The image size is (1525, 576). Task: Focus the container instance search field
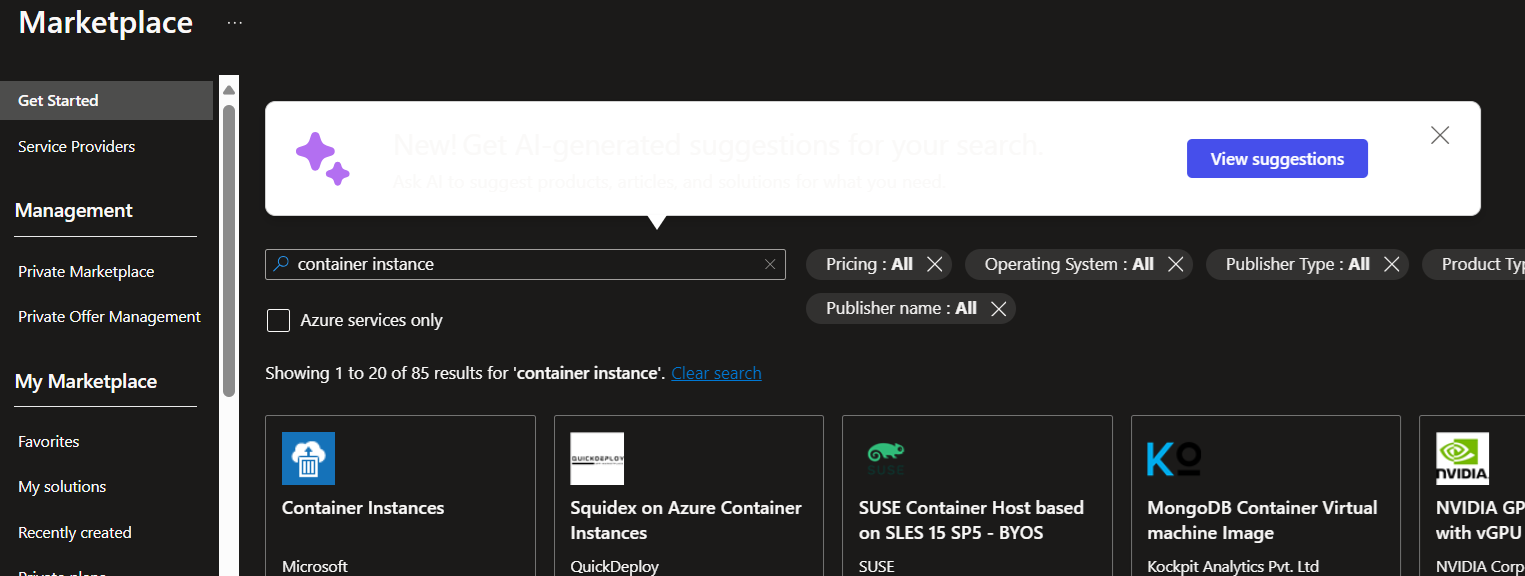[525, 265]
